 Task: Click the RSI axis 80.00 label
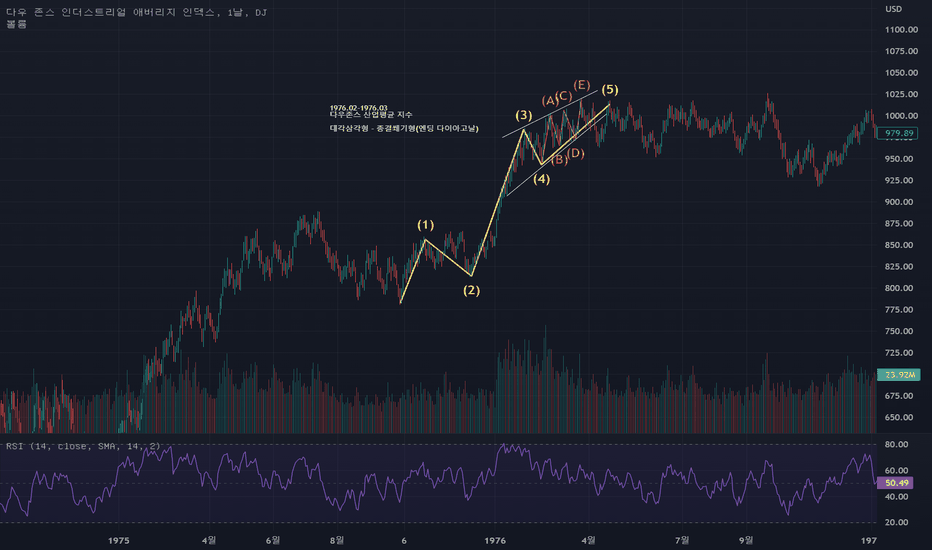coord(896,444)
